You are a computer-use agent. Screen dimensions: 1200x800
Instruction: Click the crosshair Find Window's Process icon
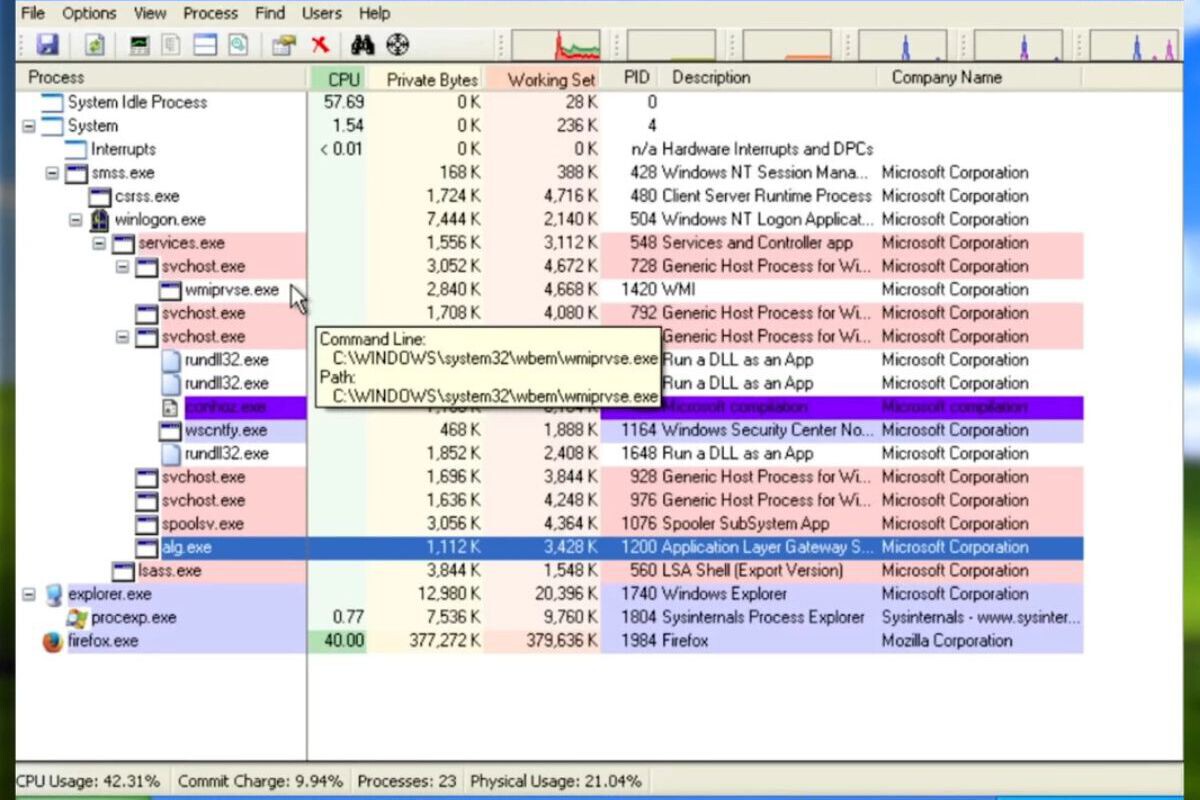pos(398,44)
